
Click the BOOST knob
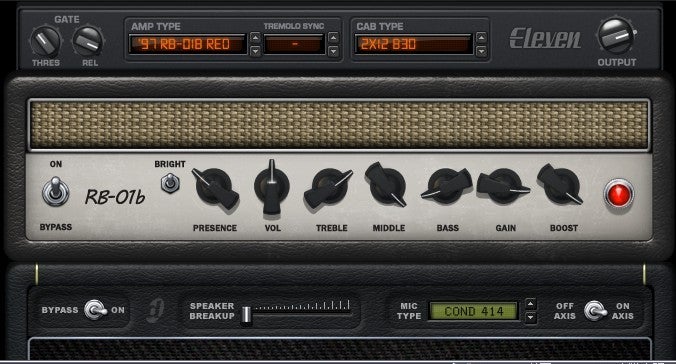tap(560, 185)
